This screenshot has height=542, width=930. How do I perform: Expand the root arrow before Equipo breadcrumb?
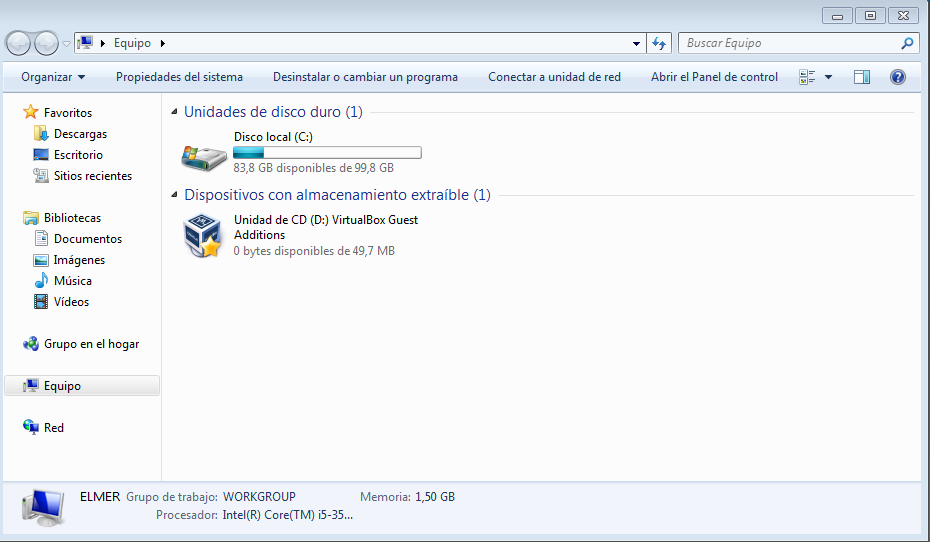pos(103,43)
